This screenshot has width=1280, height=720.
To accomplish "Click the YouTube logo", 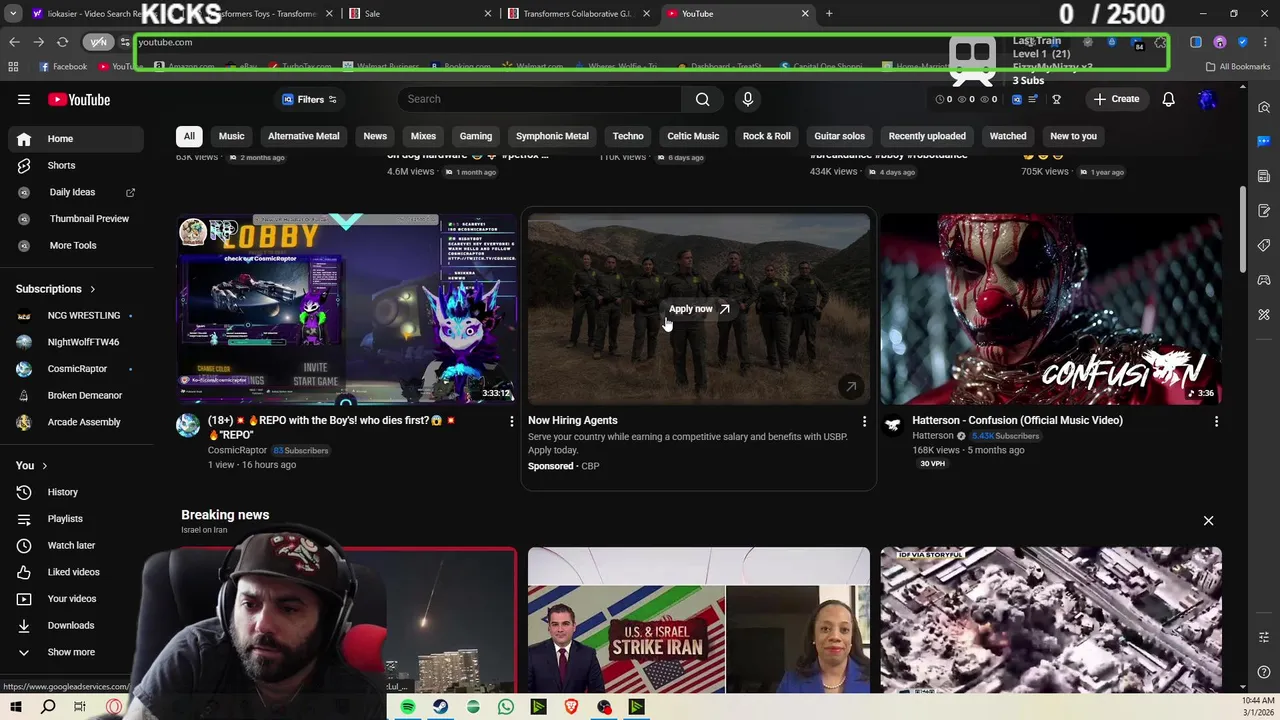I will pyautogui.click(x=79, y=99).
